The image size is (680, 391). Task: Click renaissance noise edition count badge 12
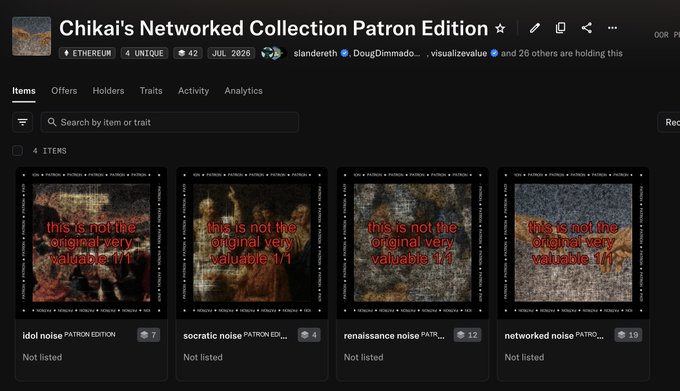467,335
